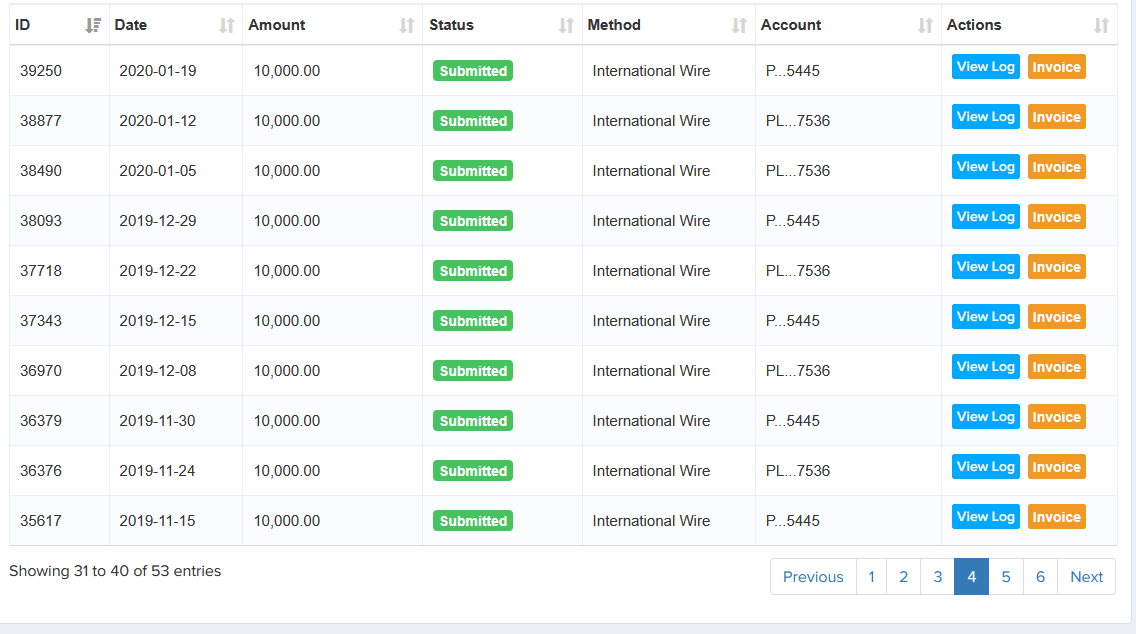Screen dimensions: 1136x634
Task: Click the Date column sort icon
Action: pos(227,25)
